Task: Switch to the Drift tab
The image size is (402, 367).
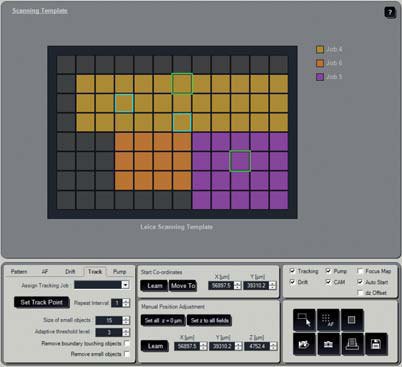Action: point(70,272)
